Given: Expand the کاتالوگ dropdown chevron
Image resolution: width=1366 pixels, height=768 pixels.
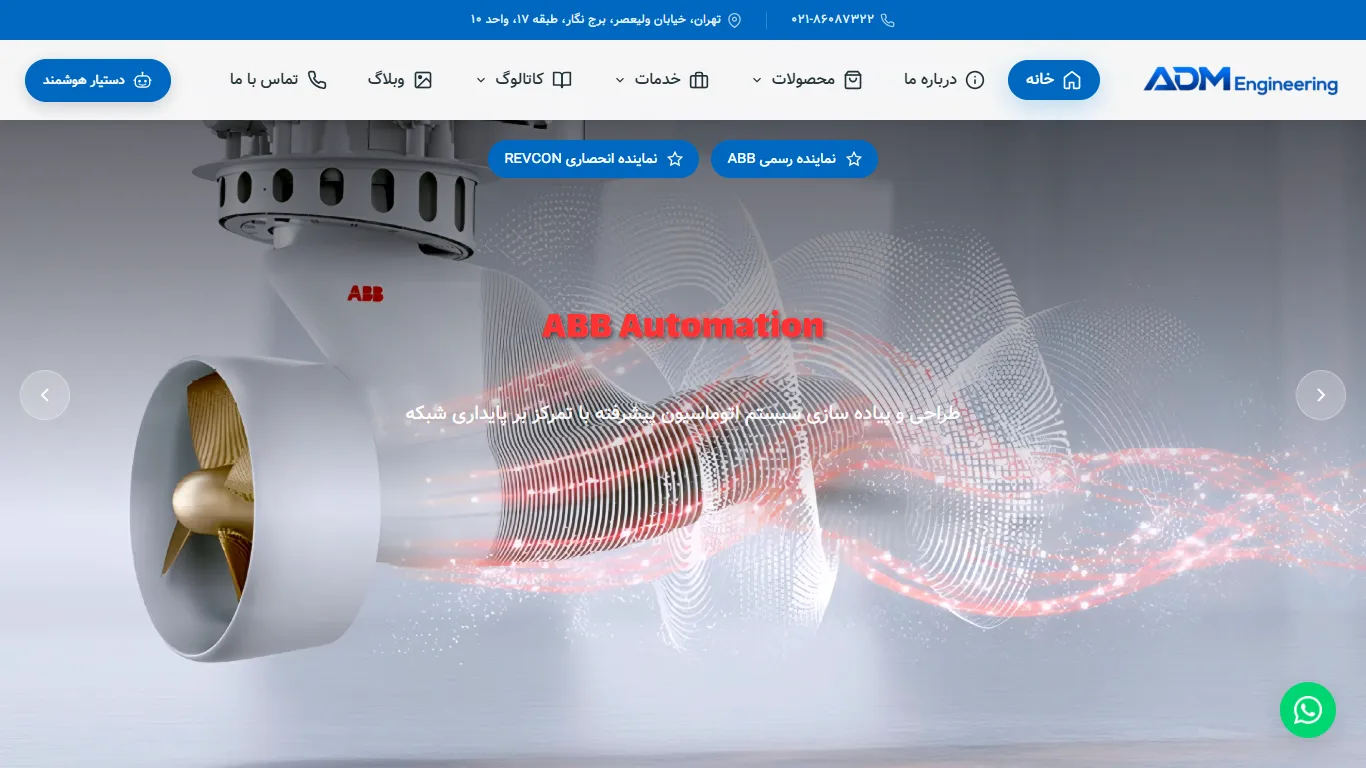Looking at the screenshot, I should click(480, 80).
